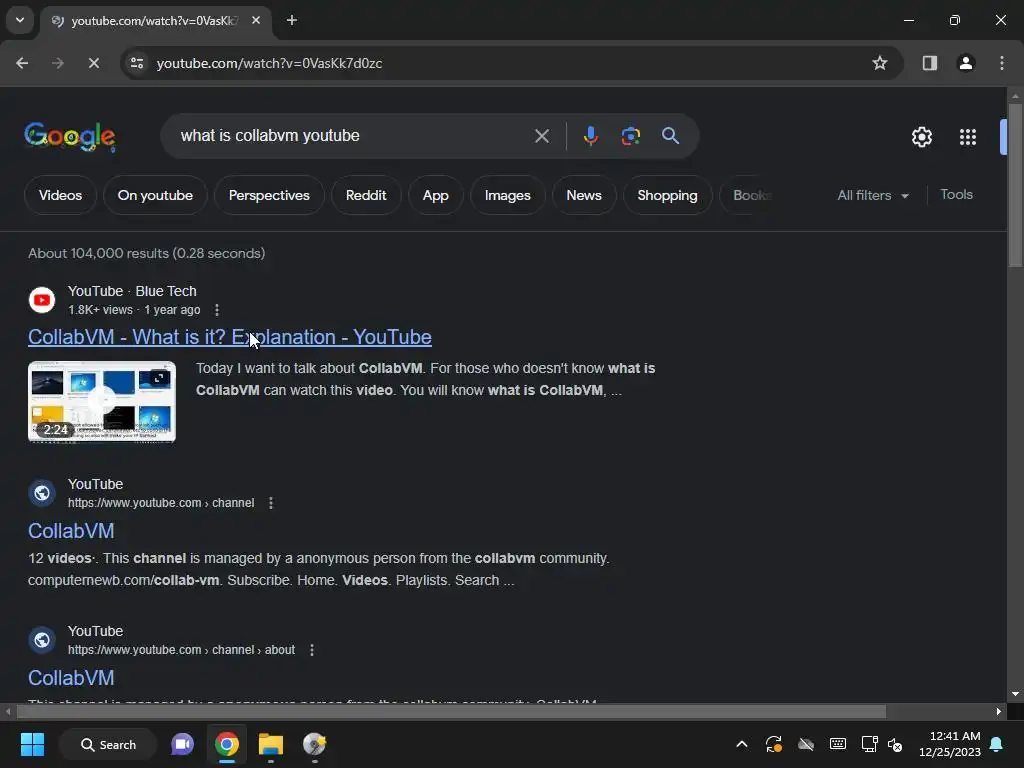1024x768 pixels.
Task: Select the Perspectives filter chip
Action: tap(269, 195)
